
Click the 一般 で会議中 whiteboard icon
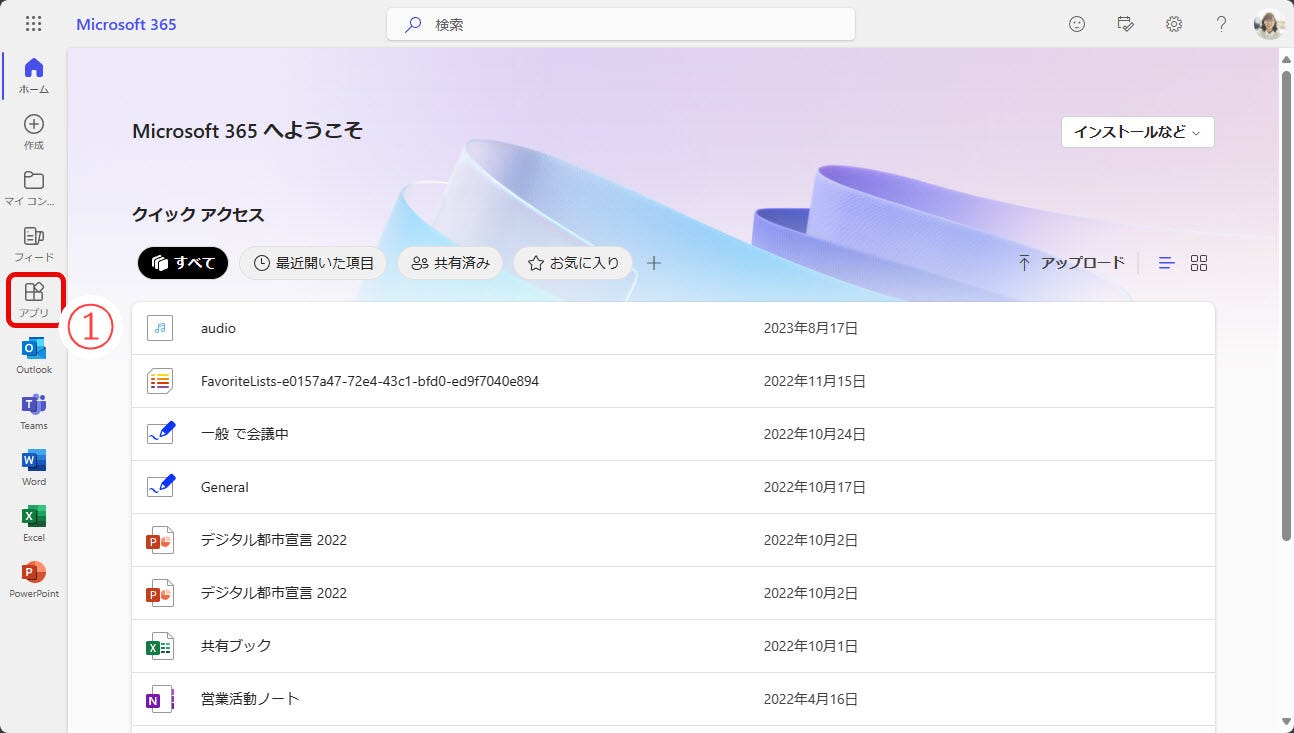(160, 434)
